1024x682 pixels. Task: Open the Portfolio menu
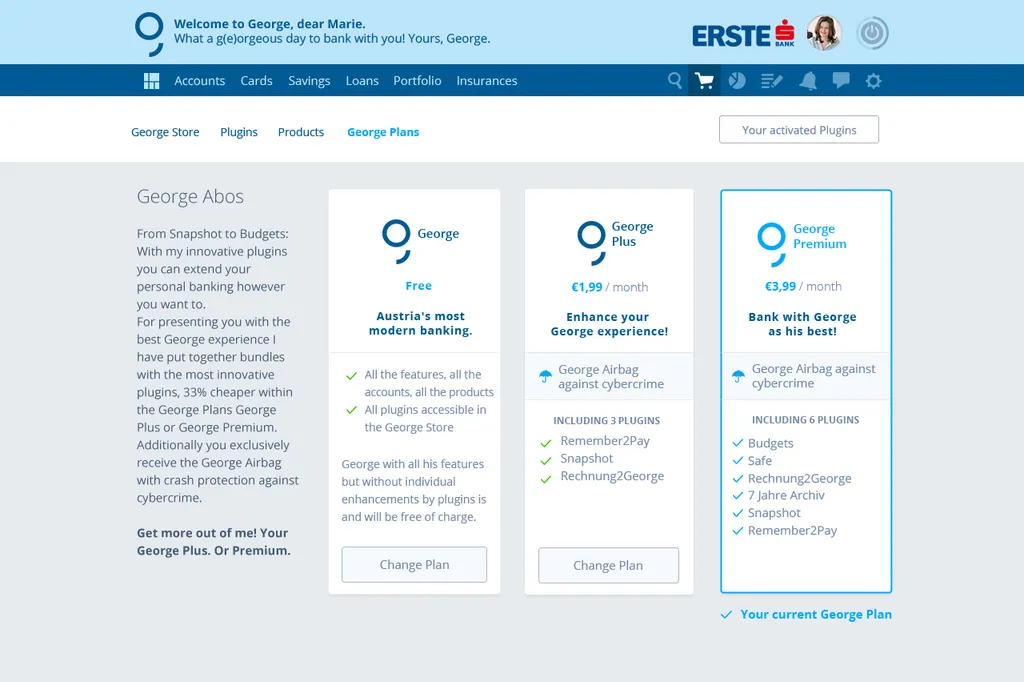pyautogui.click(x=417, y=80)
